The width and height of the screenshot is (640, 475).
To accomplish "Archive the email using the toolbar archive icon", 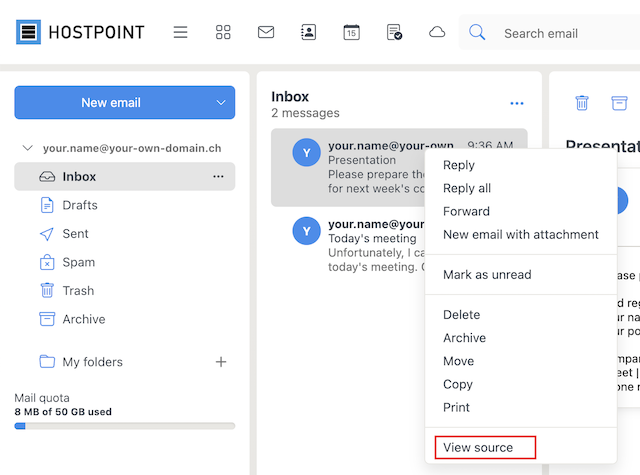I will (x=619, y=102).
